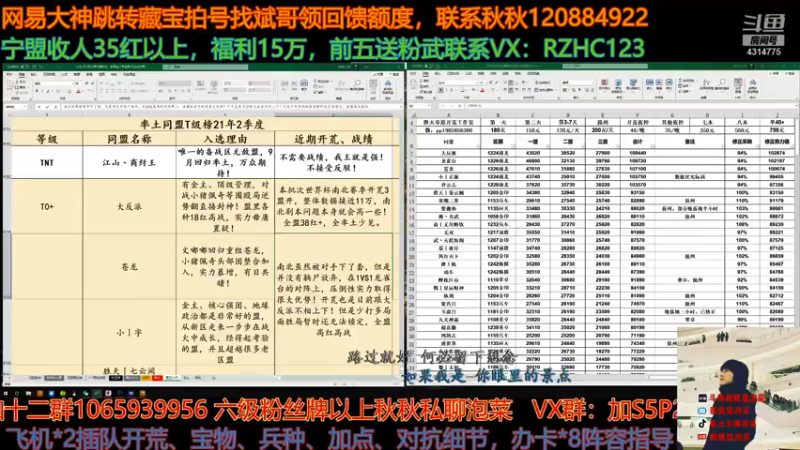Screen dimensions: 800x450
Task: Toggle underline in left Excel window
Action: point(49,91)
